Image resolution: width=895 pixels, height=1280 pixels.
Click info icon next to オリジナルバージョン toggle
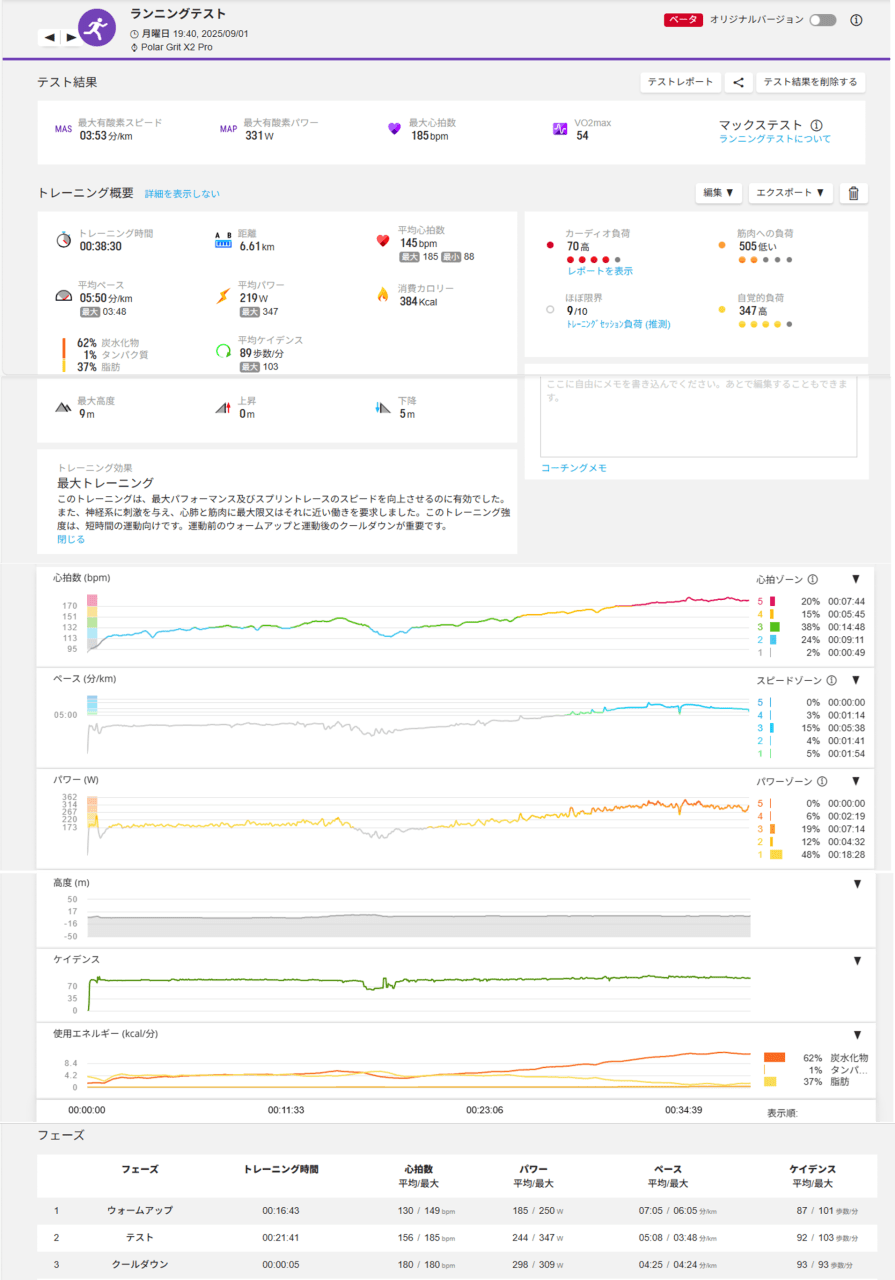(856, 20)
